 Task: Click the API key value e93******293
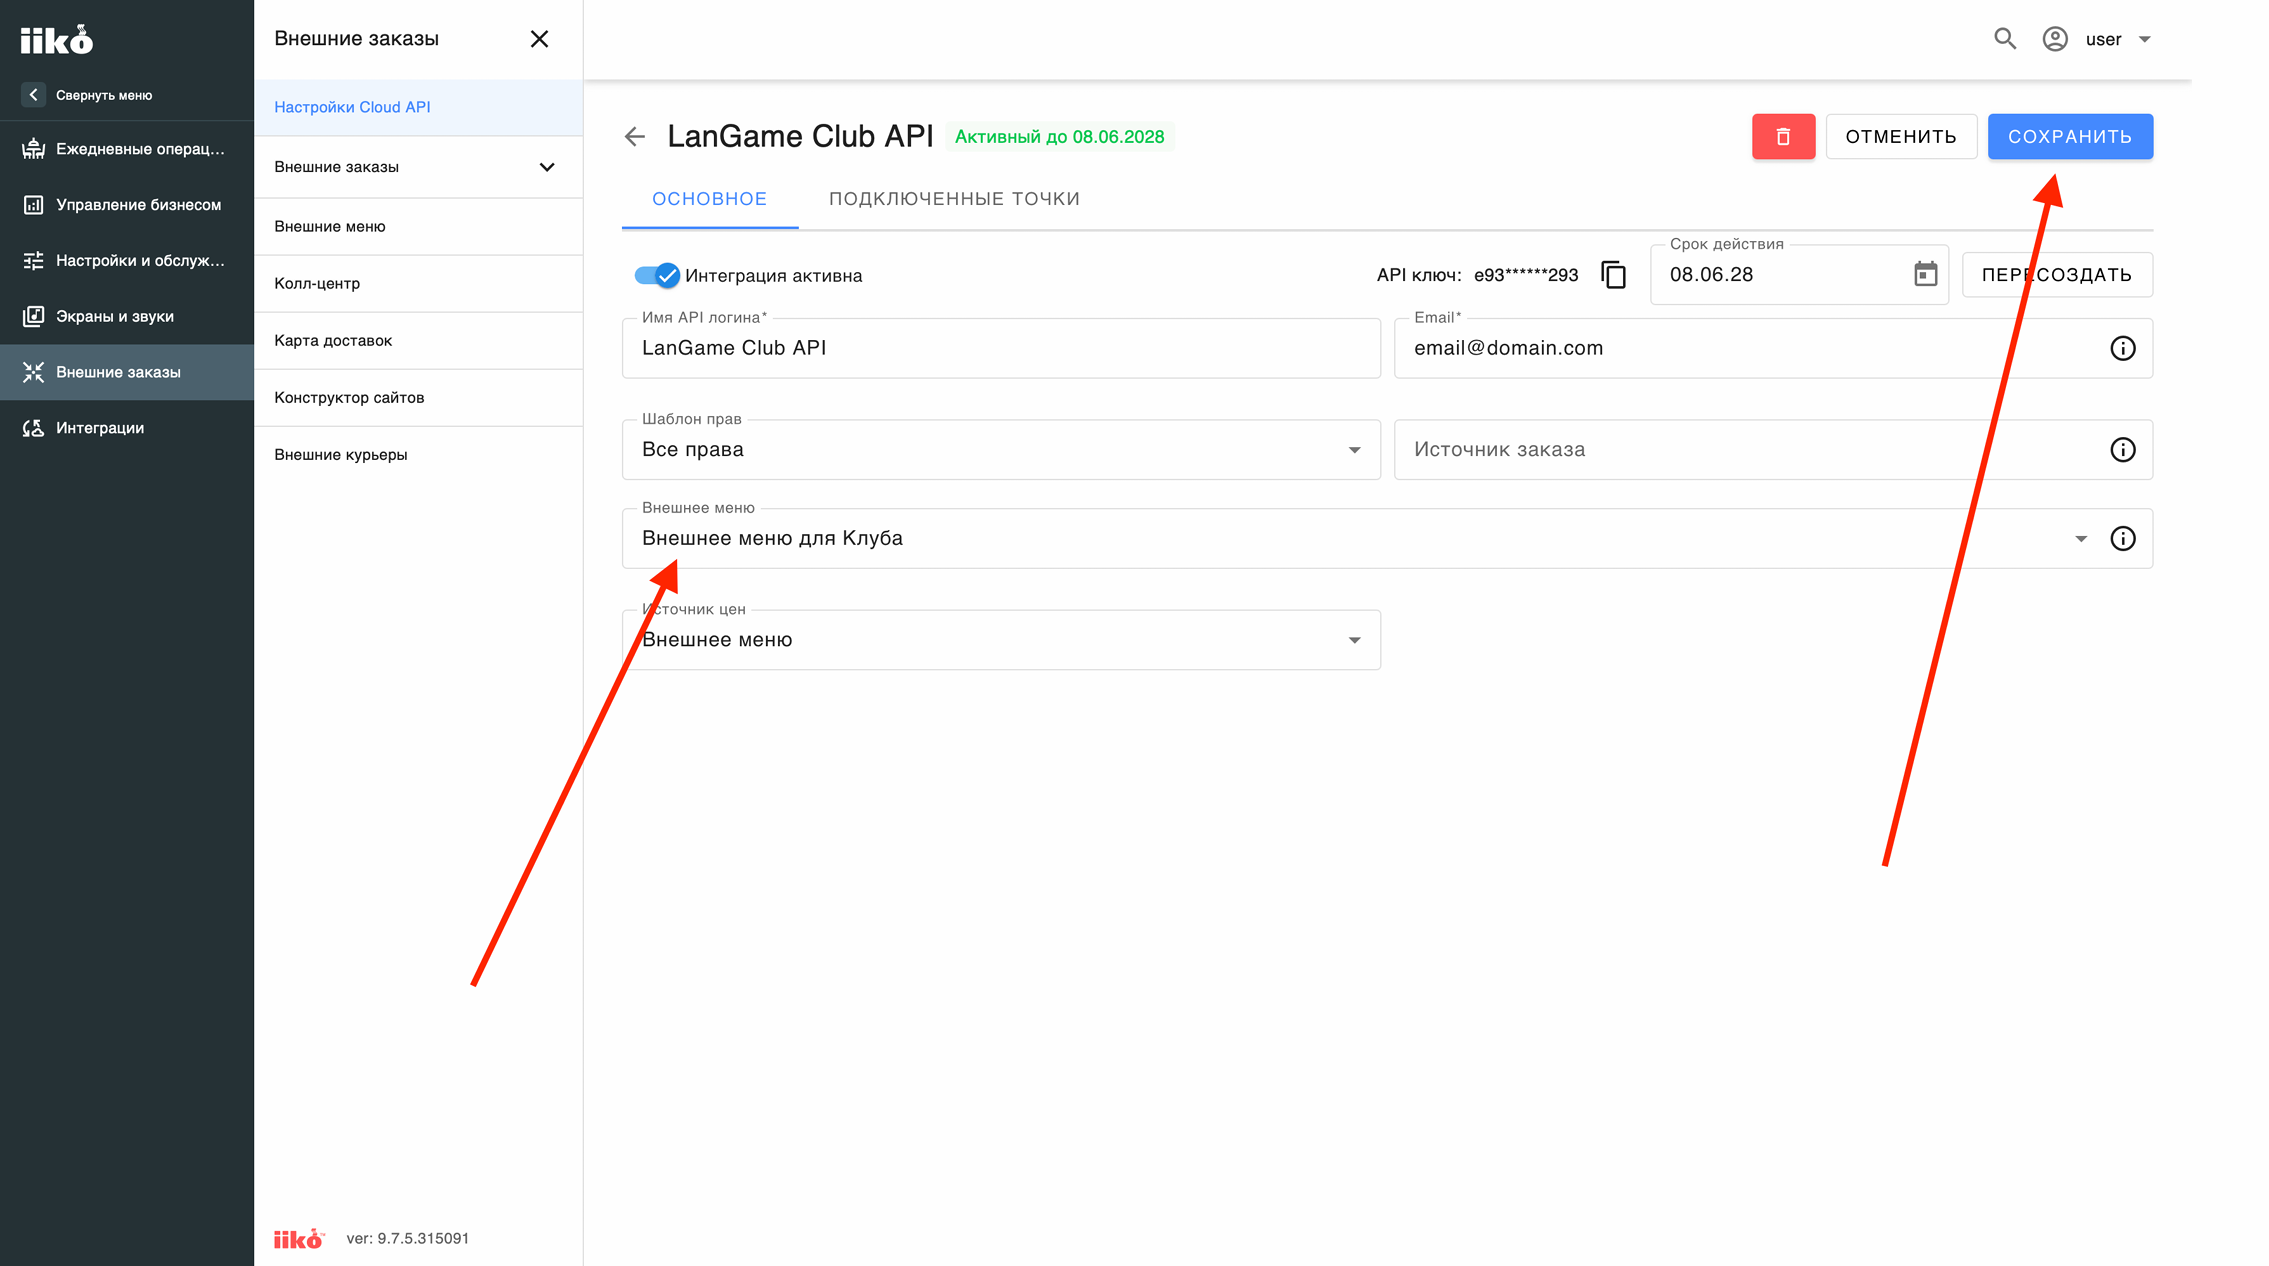pos(1526,275)
